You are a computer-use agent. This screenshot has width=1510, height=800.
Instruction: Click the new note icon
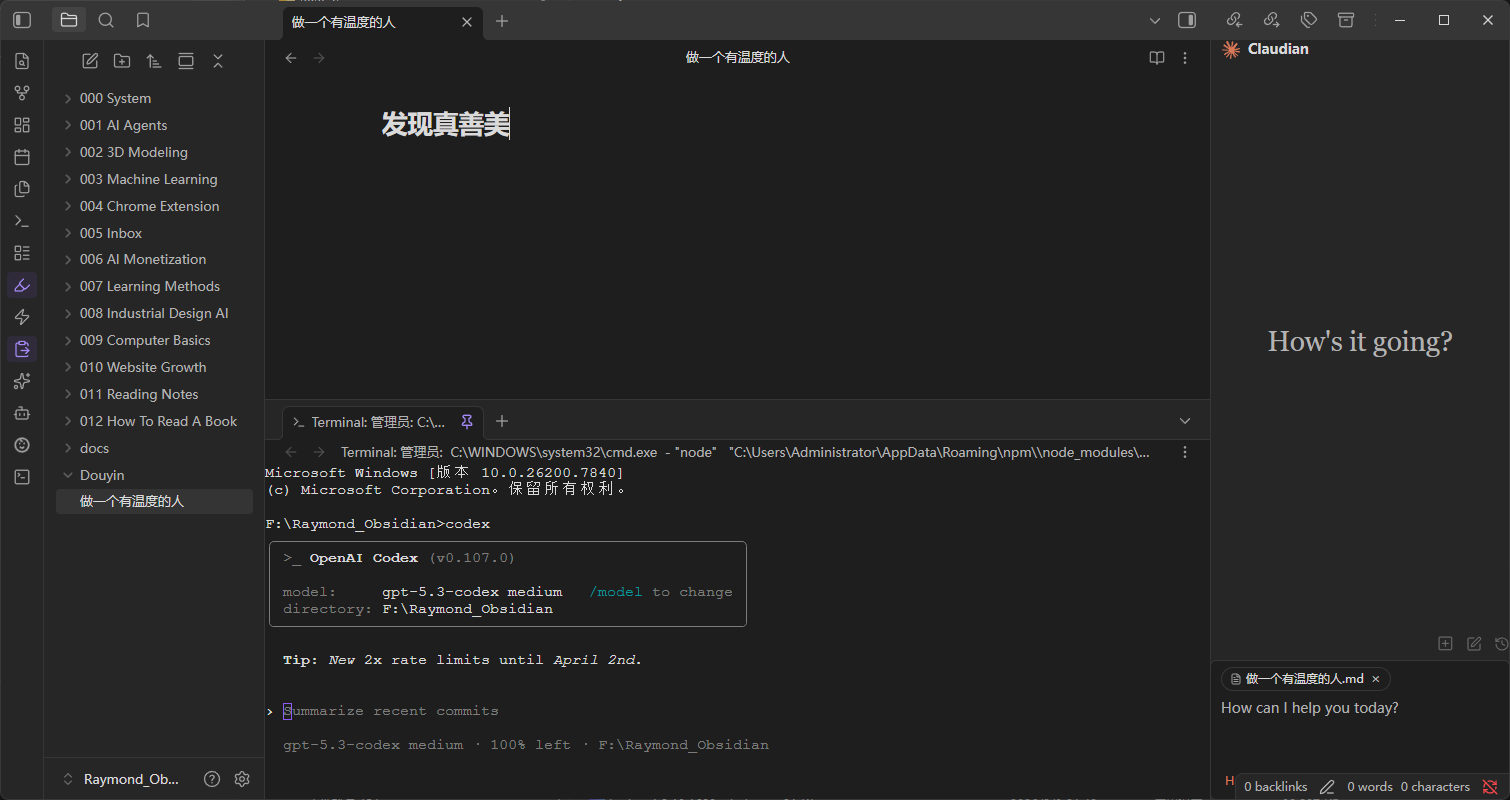tap(90, 61)
